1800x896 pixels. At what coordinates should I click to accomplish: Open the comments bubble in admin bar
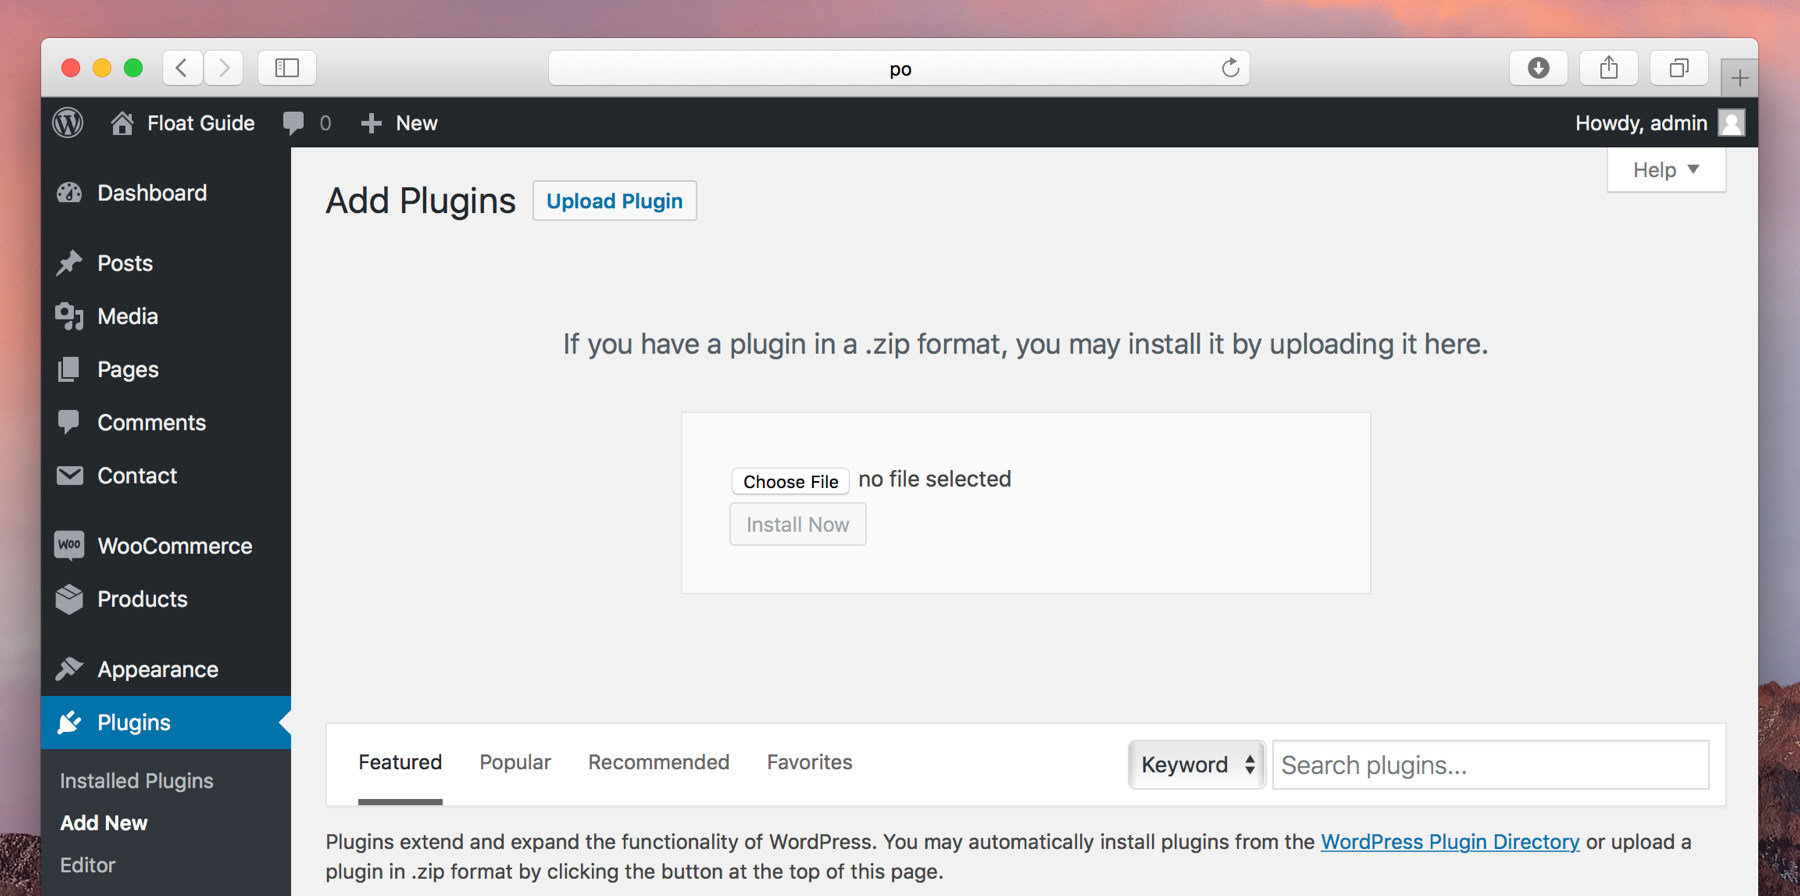tap(293, 123)
